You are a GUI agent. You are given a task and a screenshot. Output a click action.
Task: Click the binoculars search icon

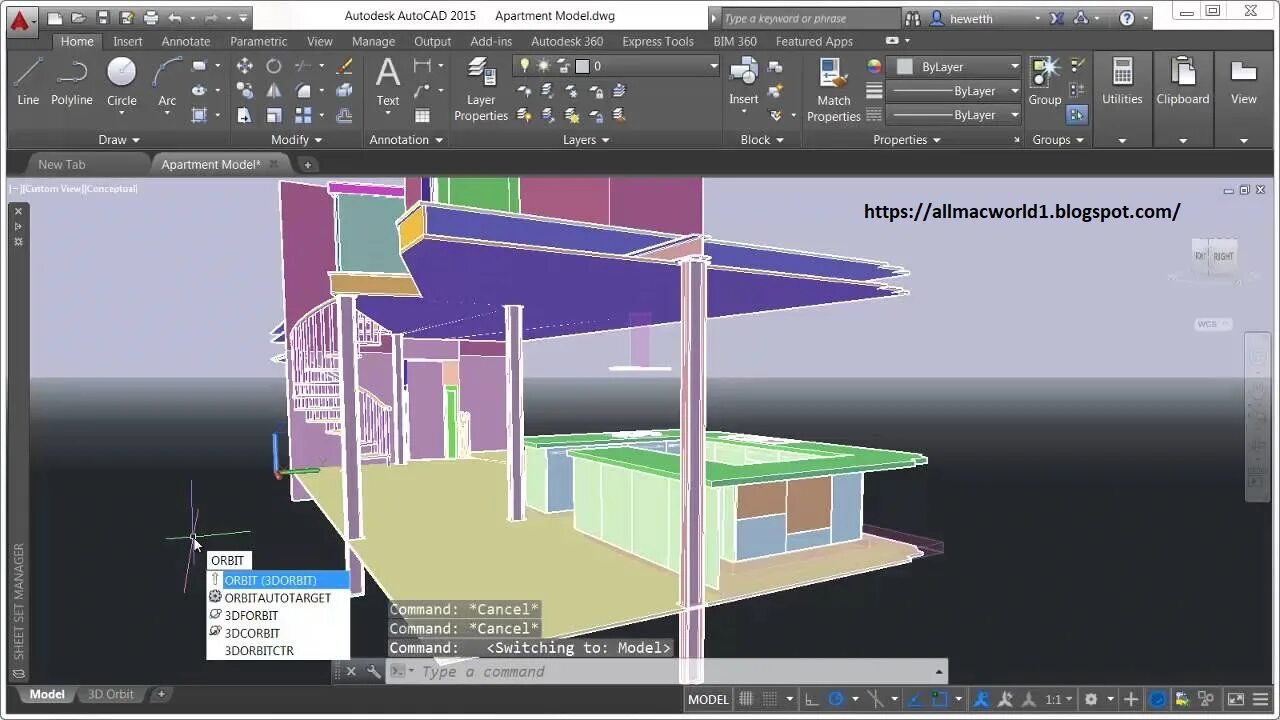pyautogui.click(x=912, y=18)
